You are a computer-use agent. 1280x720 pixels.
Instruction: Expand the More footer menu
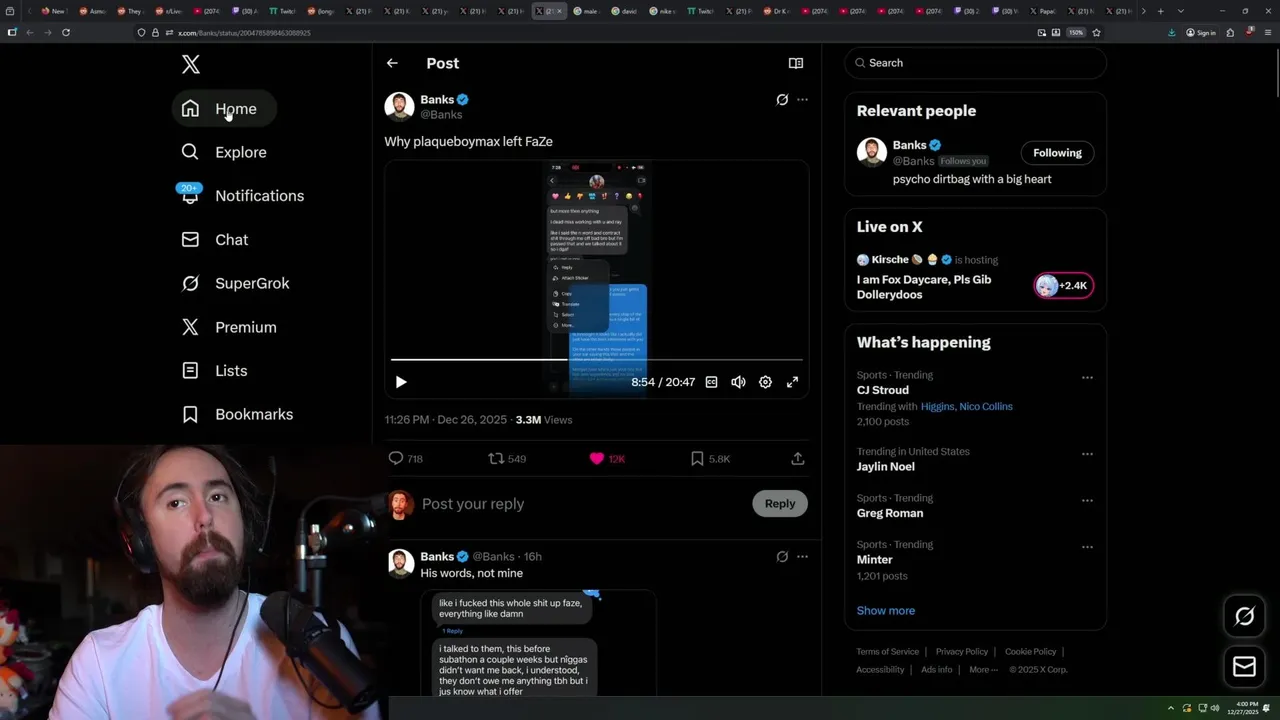983,670
